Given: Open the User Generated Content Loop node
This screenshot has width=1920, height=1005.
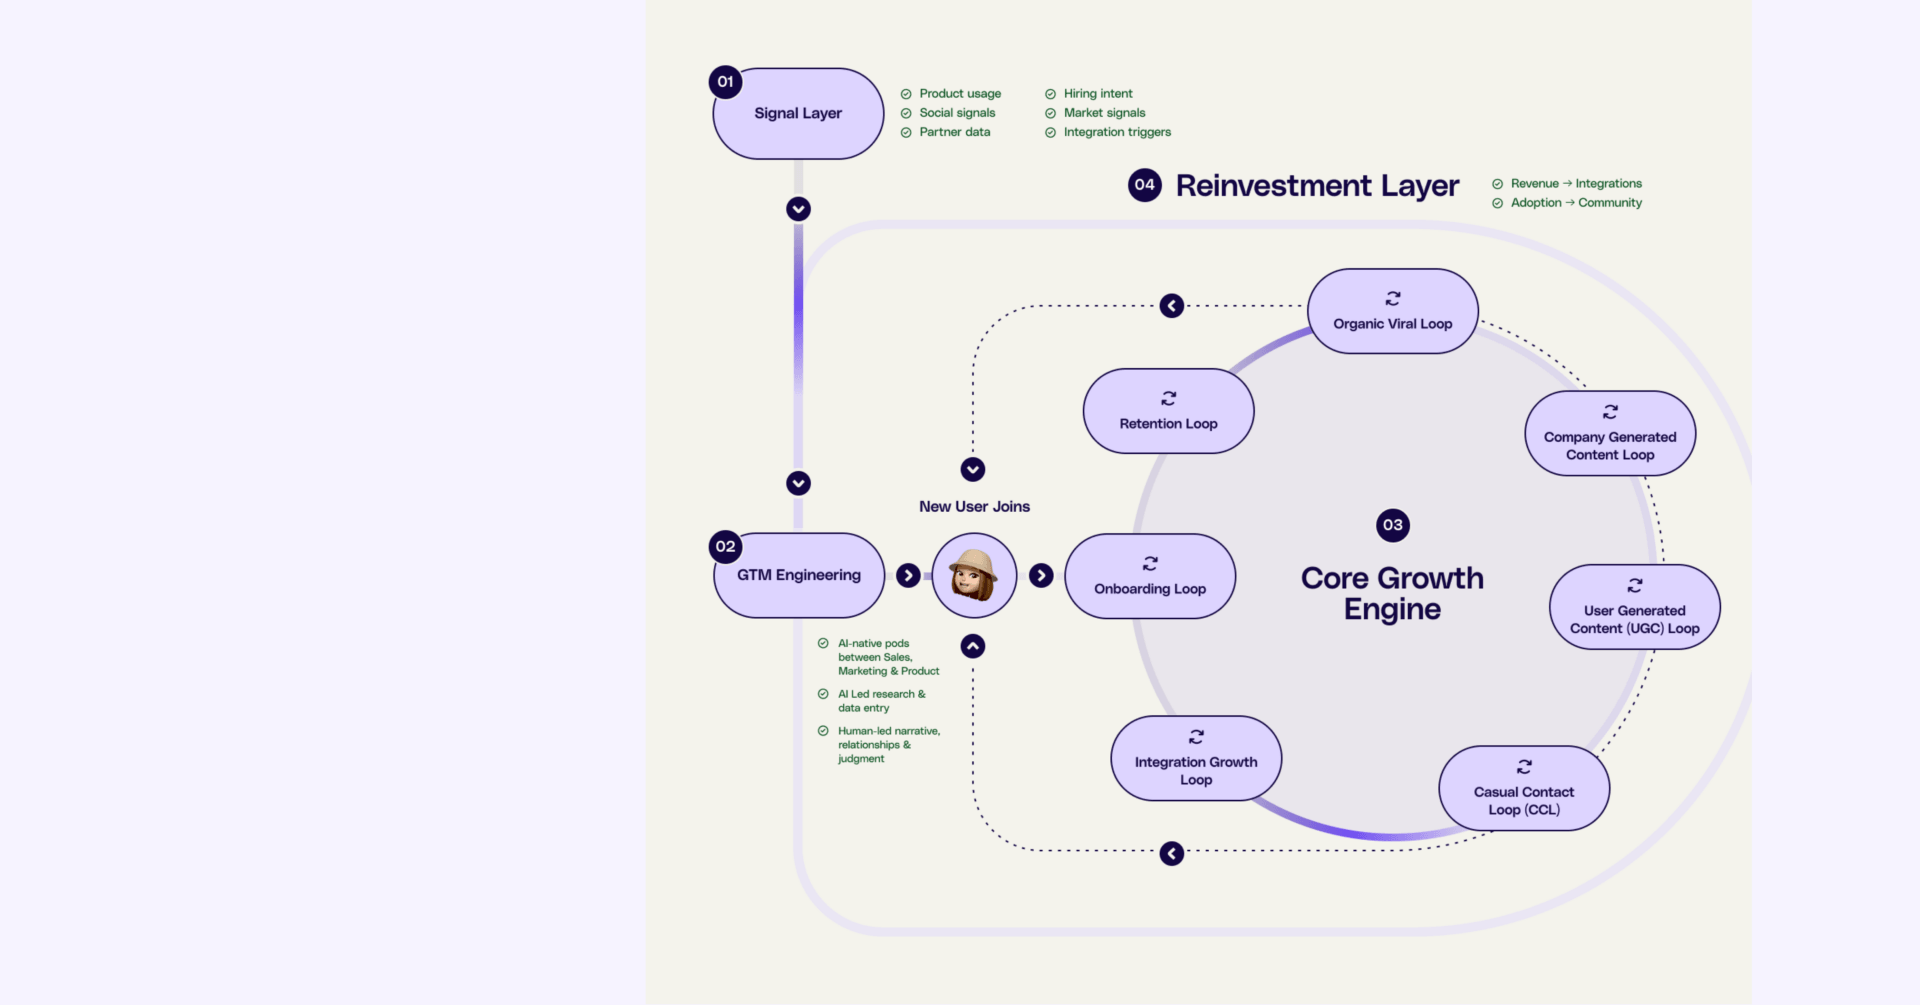Looking at the screenshot, I should 1633,606.
